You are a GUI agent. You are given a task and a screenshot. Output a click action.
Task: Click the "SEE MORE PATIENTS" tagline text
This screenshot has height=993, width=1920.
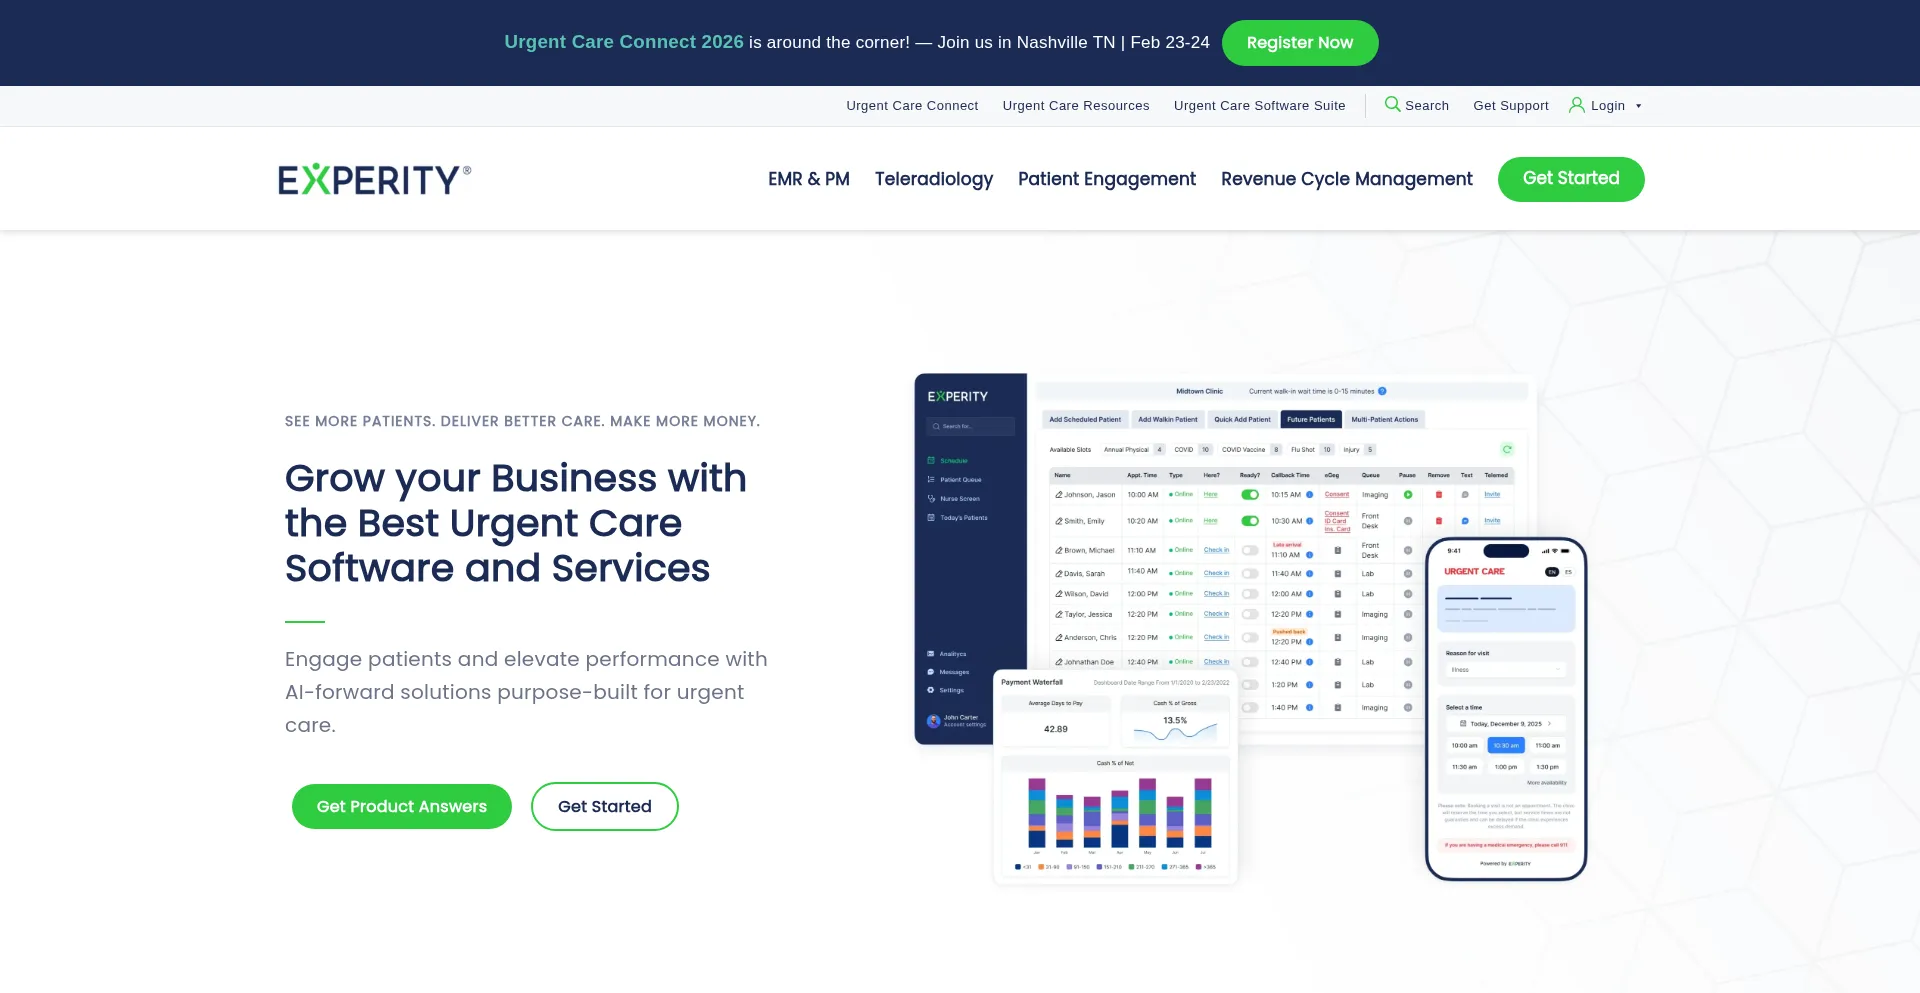click(522, 421)
